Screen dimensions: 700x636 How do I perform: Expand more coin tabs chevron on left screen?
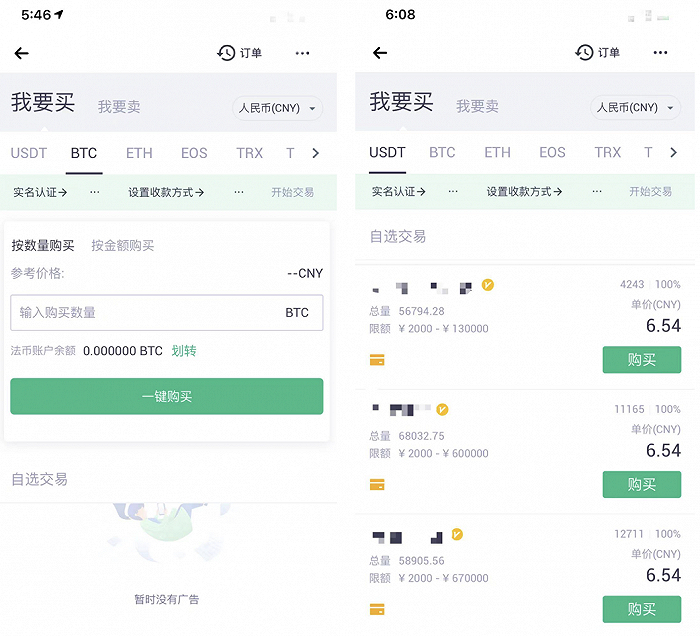pos(316,154)
